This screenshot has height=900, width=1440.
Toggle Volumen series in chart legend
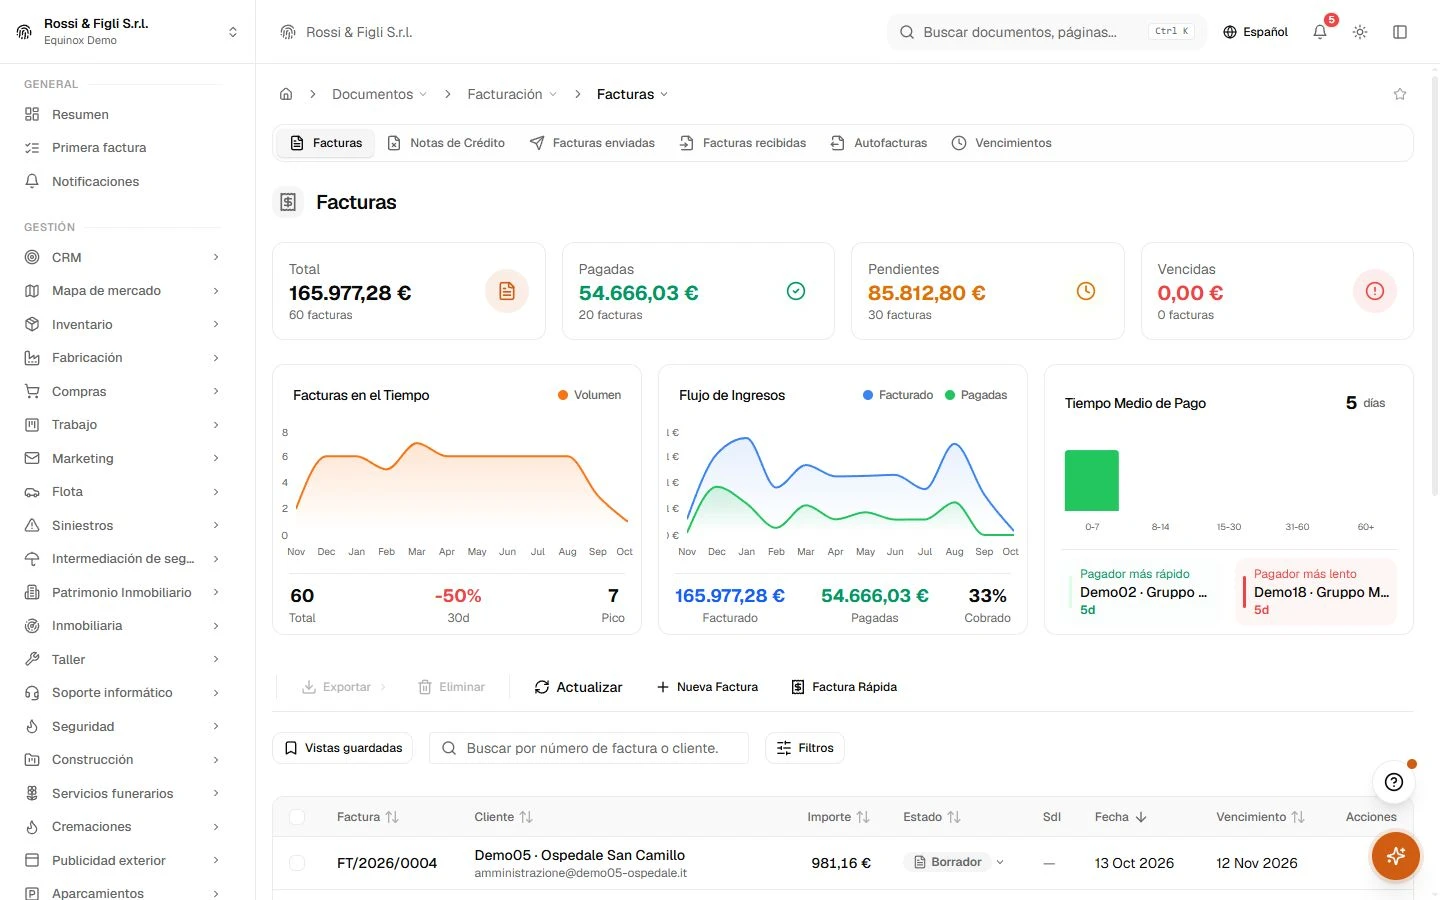(x=589, y=395)
